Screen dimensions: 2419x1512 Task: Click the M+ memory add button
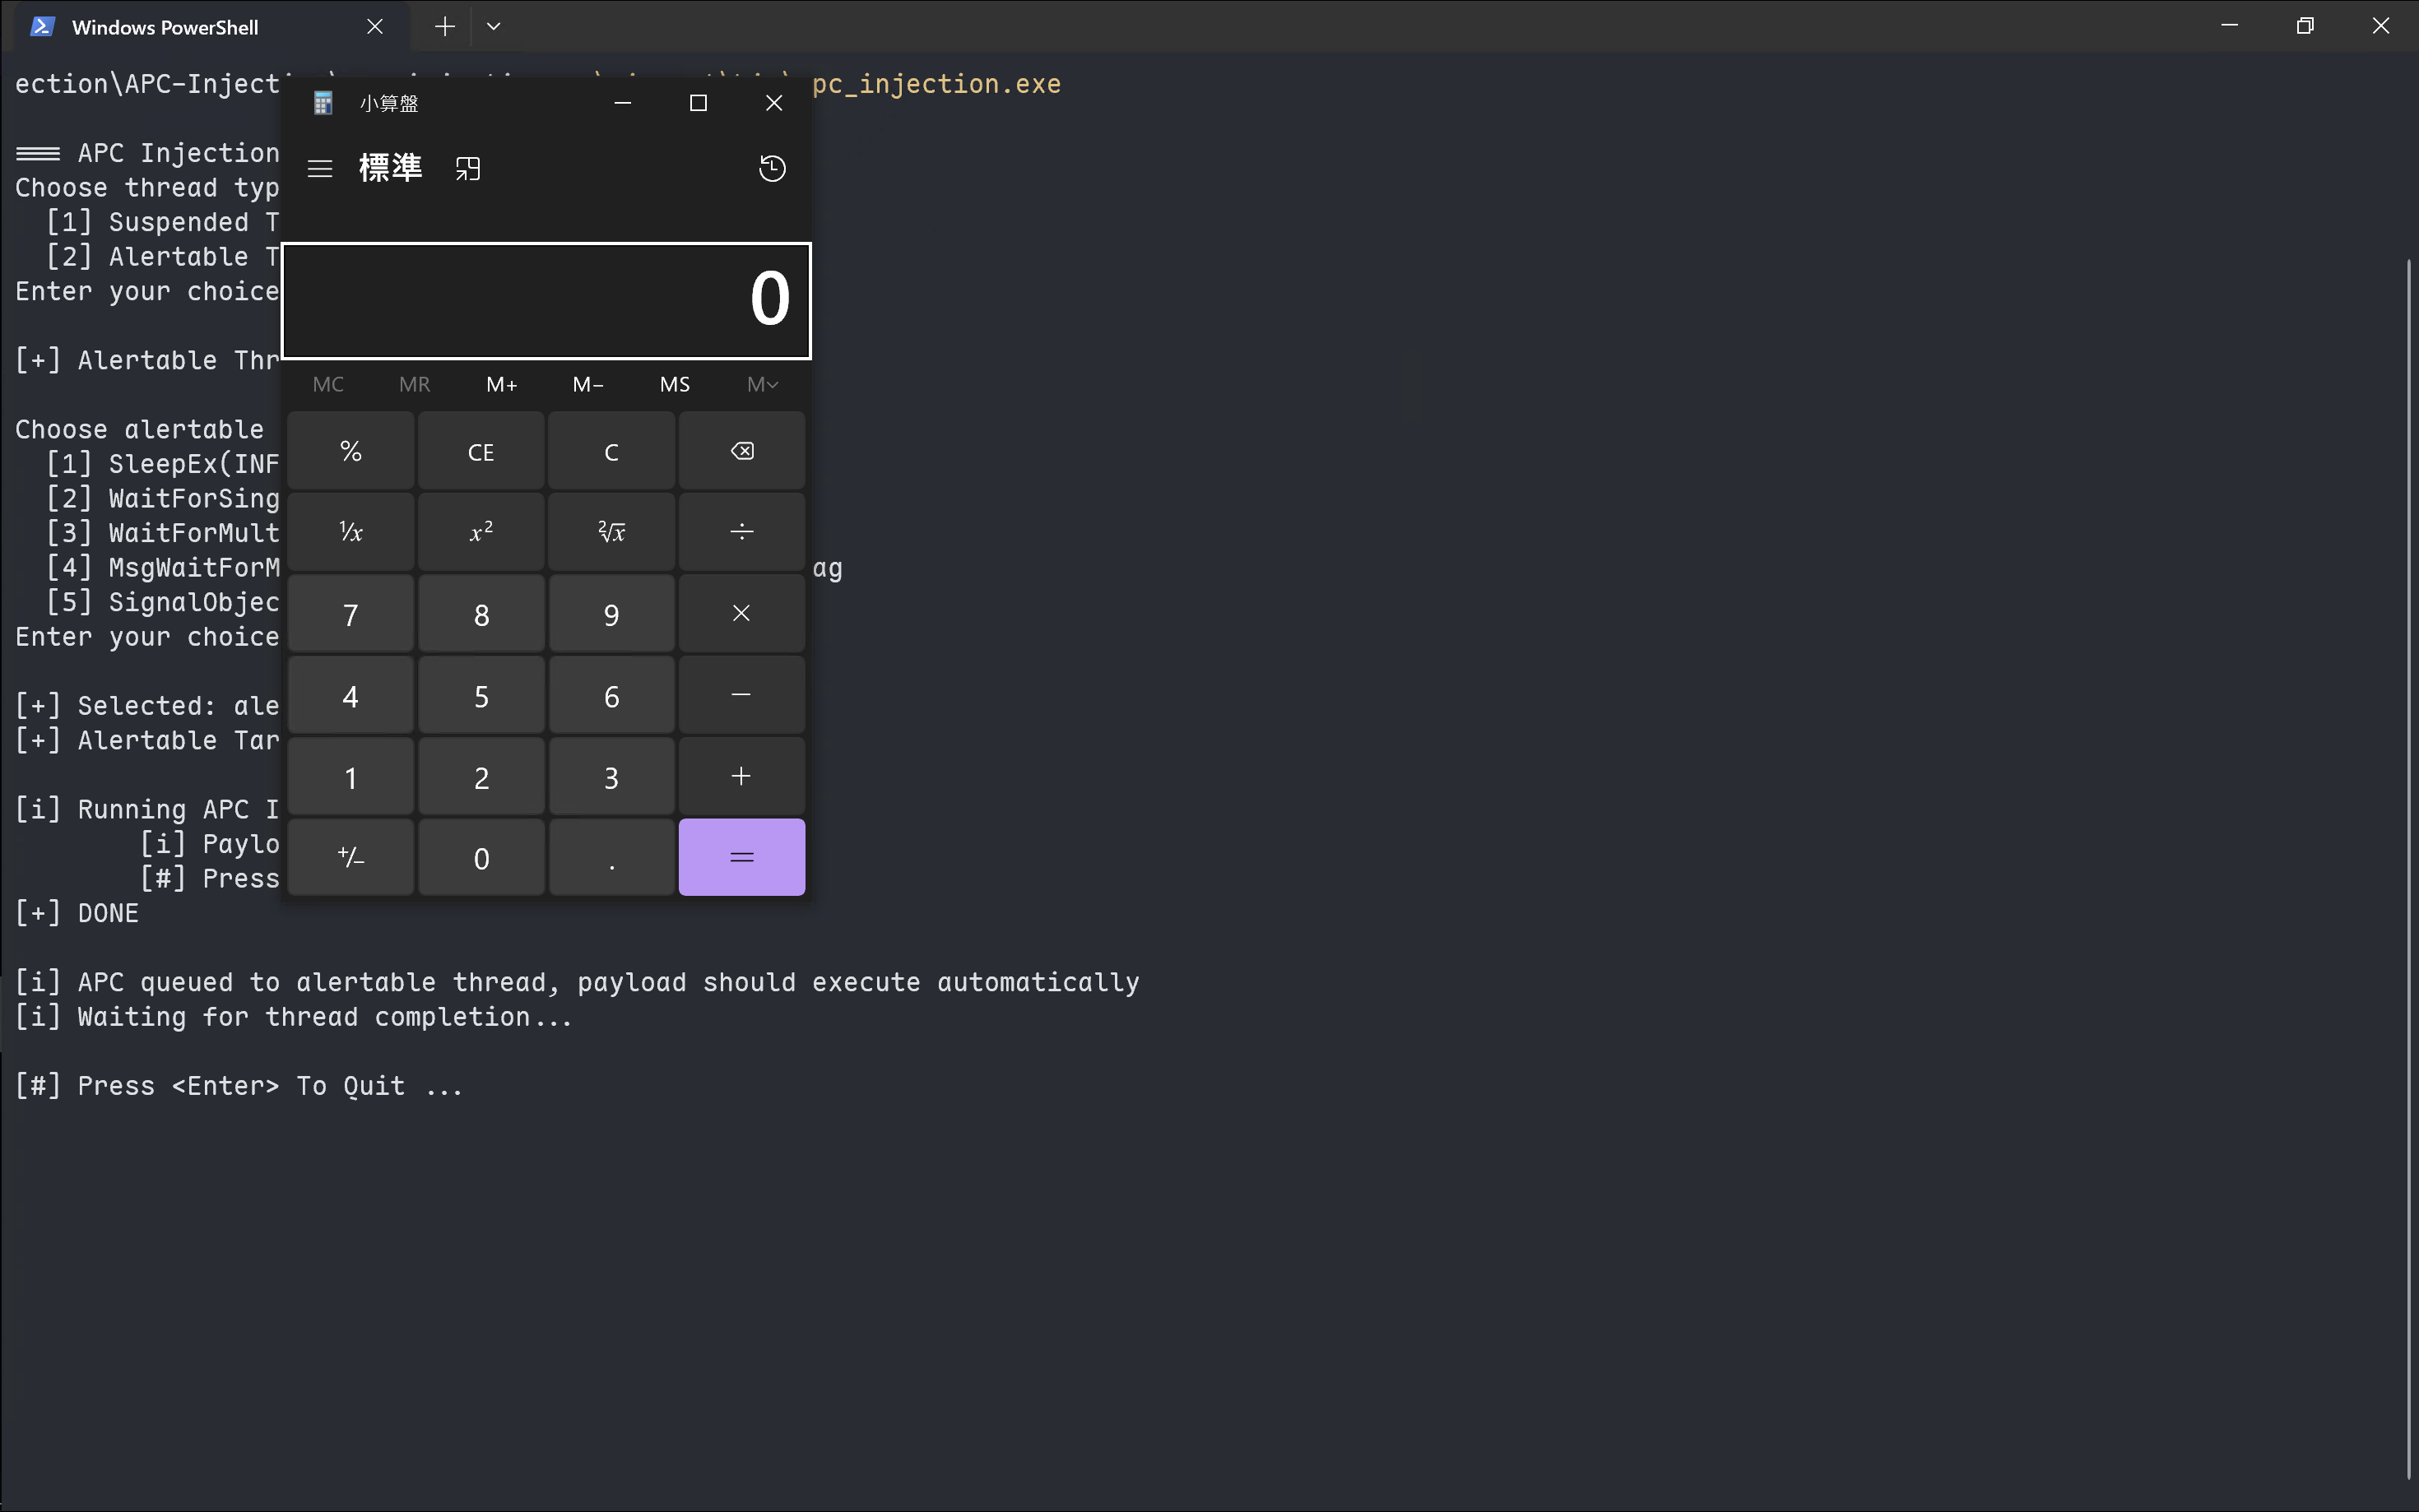pos(502,384)
